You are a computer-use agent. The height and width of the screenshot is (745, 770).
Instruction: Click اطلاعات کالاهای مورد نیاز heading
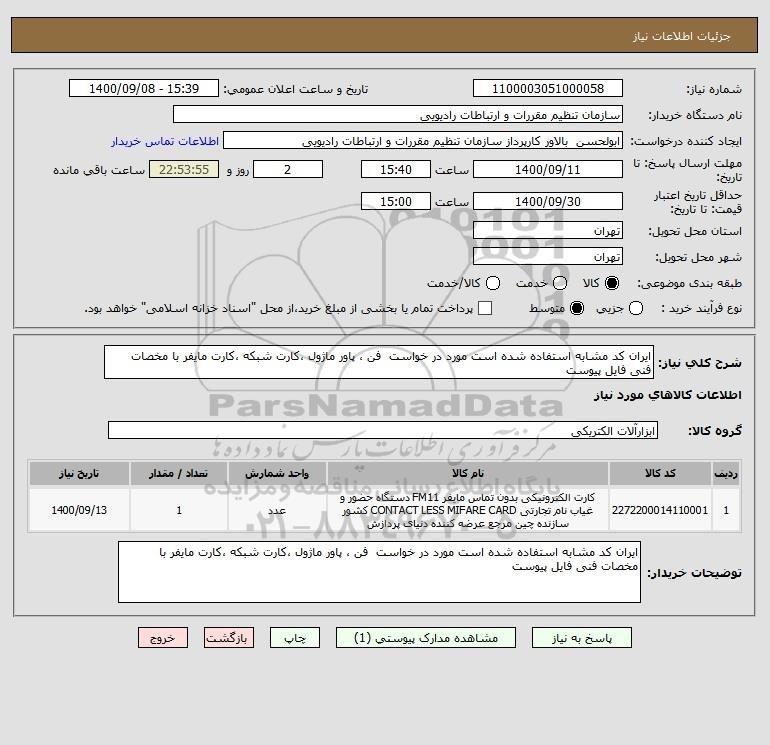tap(668, 395)
